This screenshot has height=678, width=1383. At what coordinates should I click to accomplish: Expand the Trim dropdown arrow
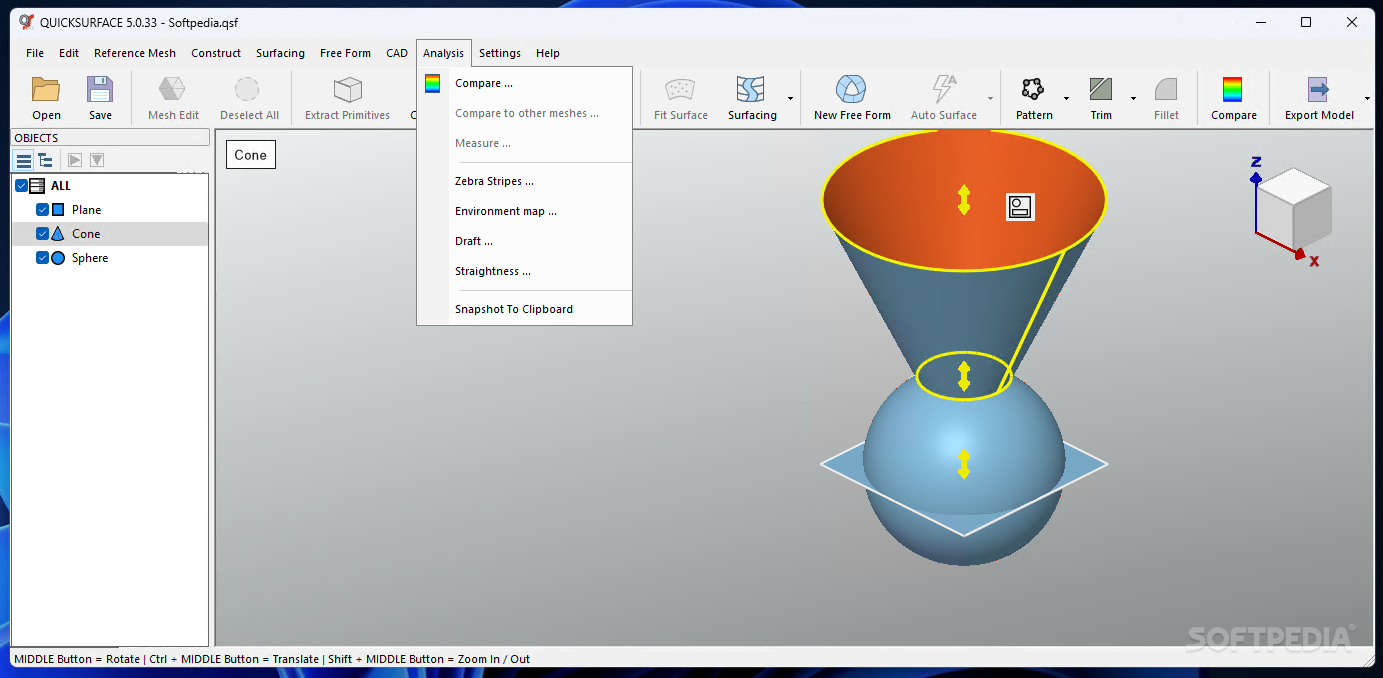(x=1133, y=98)
